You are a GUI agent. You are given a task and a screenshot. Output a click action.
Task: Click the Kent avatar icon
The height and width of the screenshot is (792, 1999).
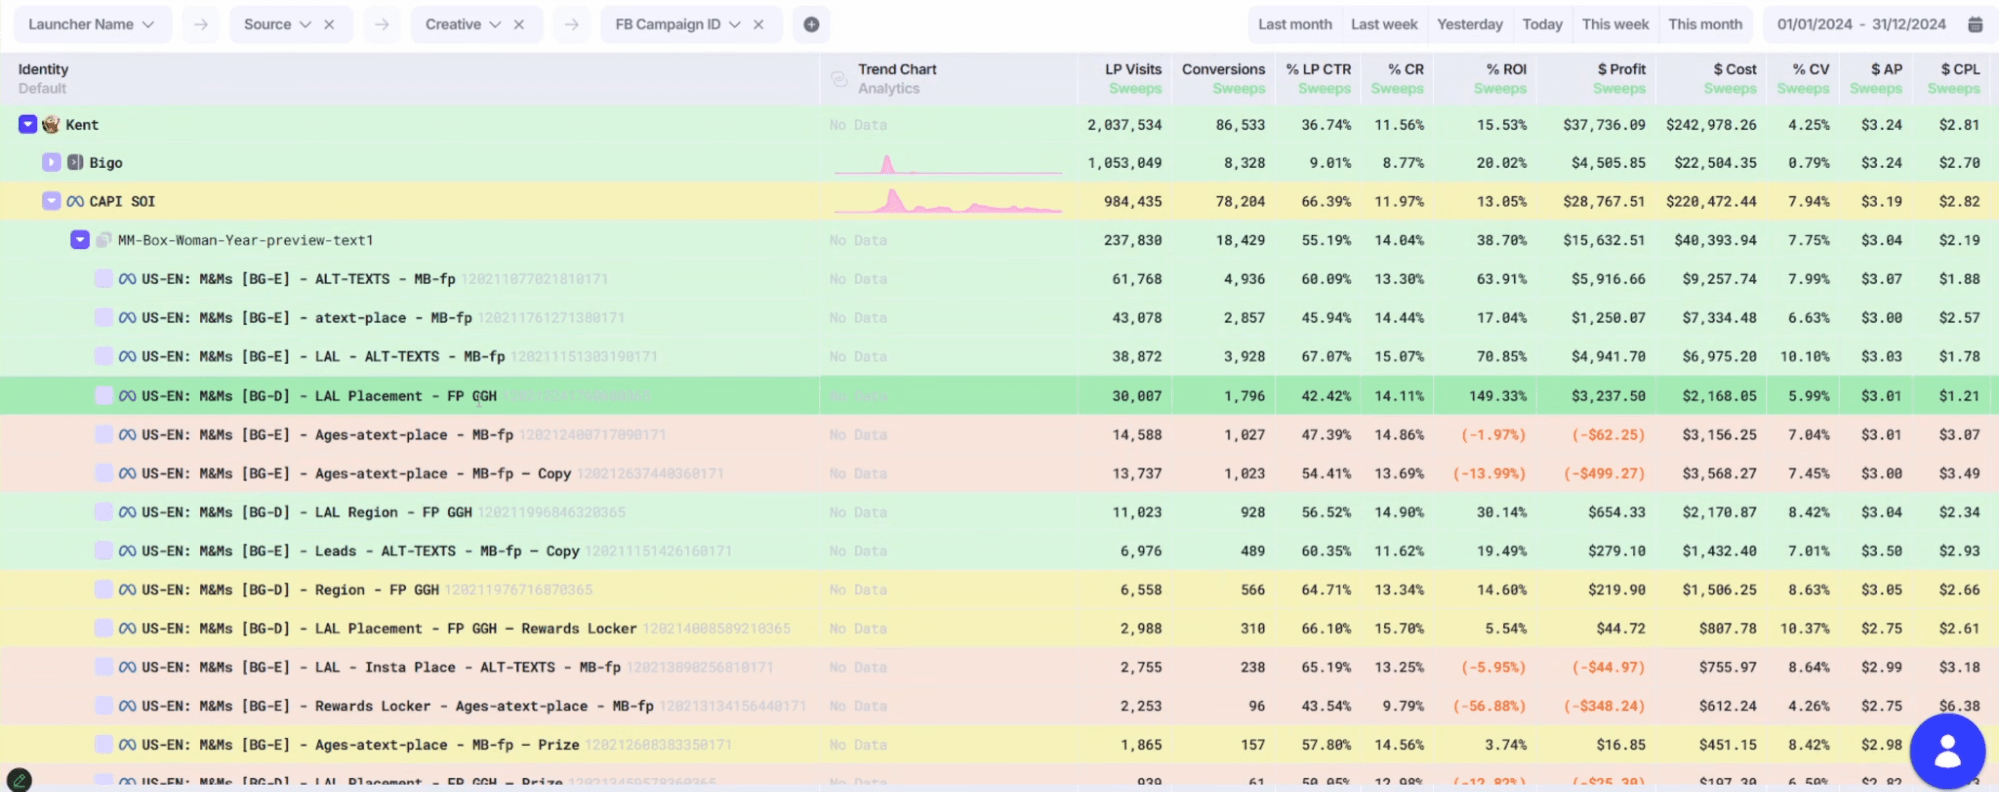pos(51,125)
